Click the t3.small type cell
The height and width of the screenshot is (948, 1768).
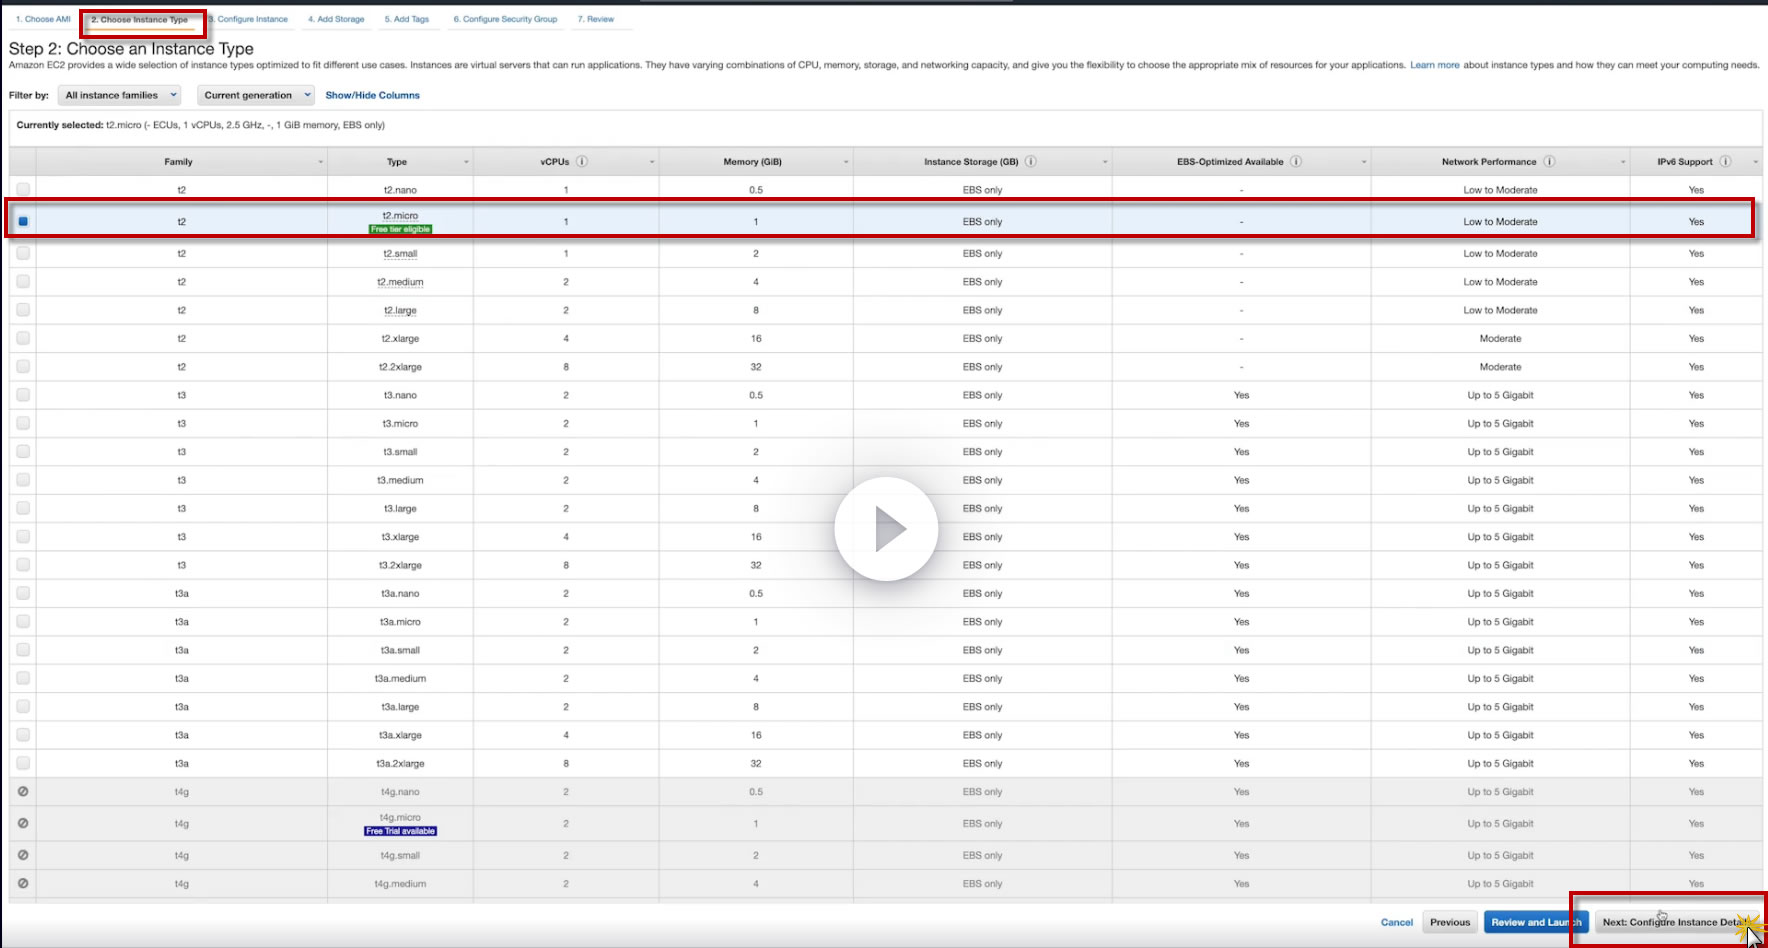click(x=400, y=452)
